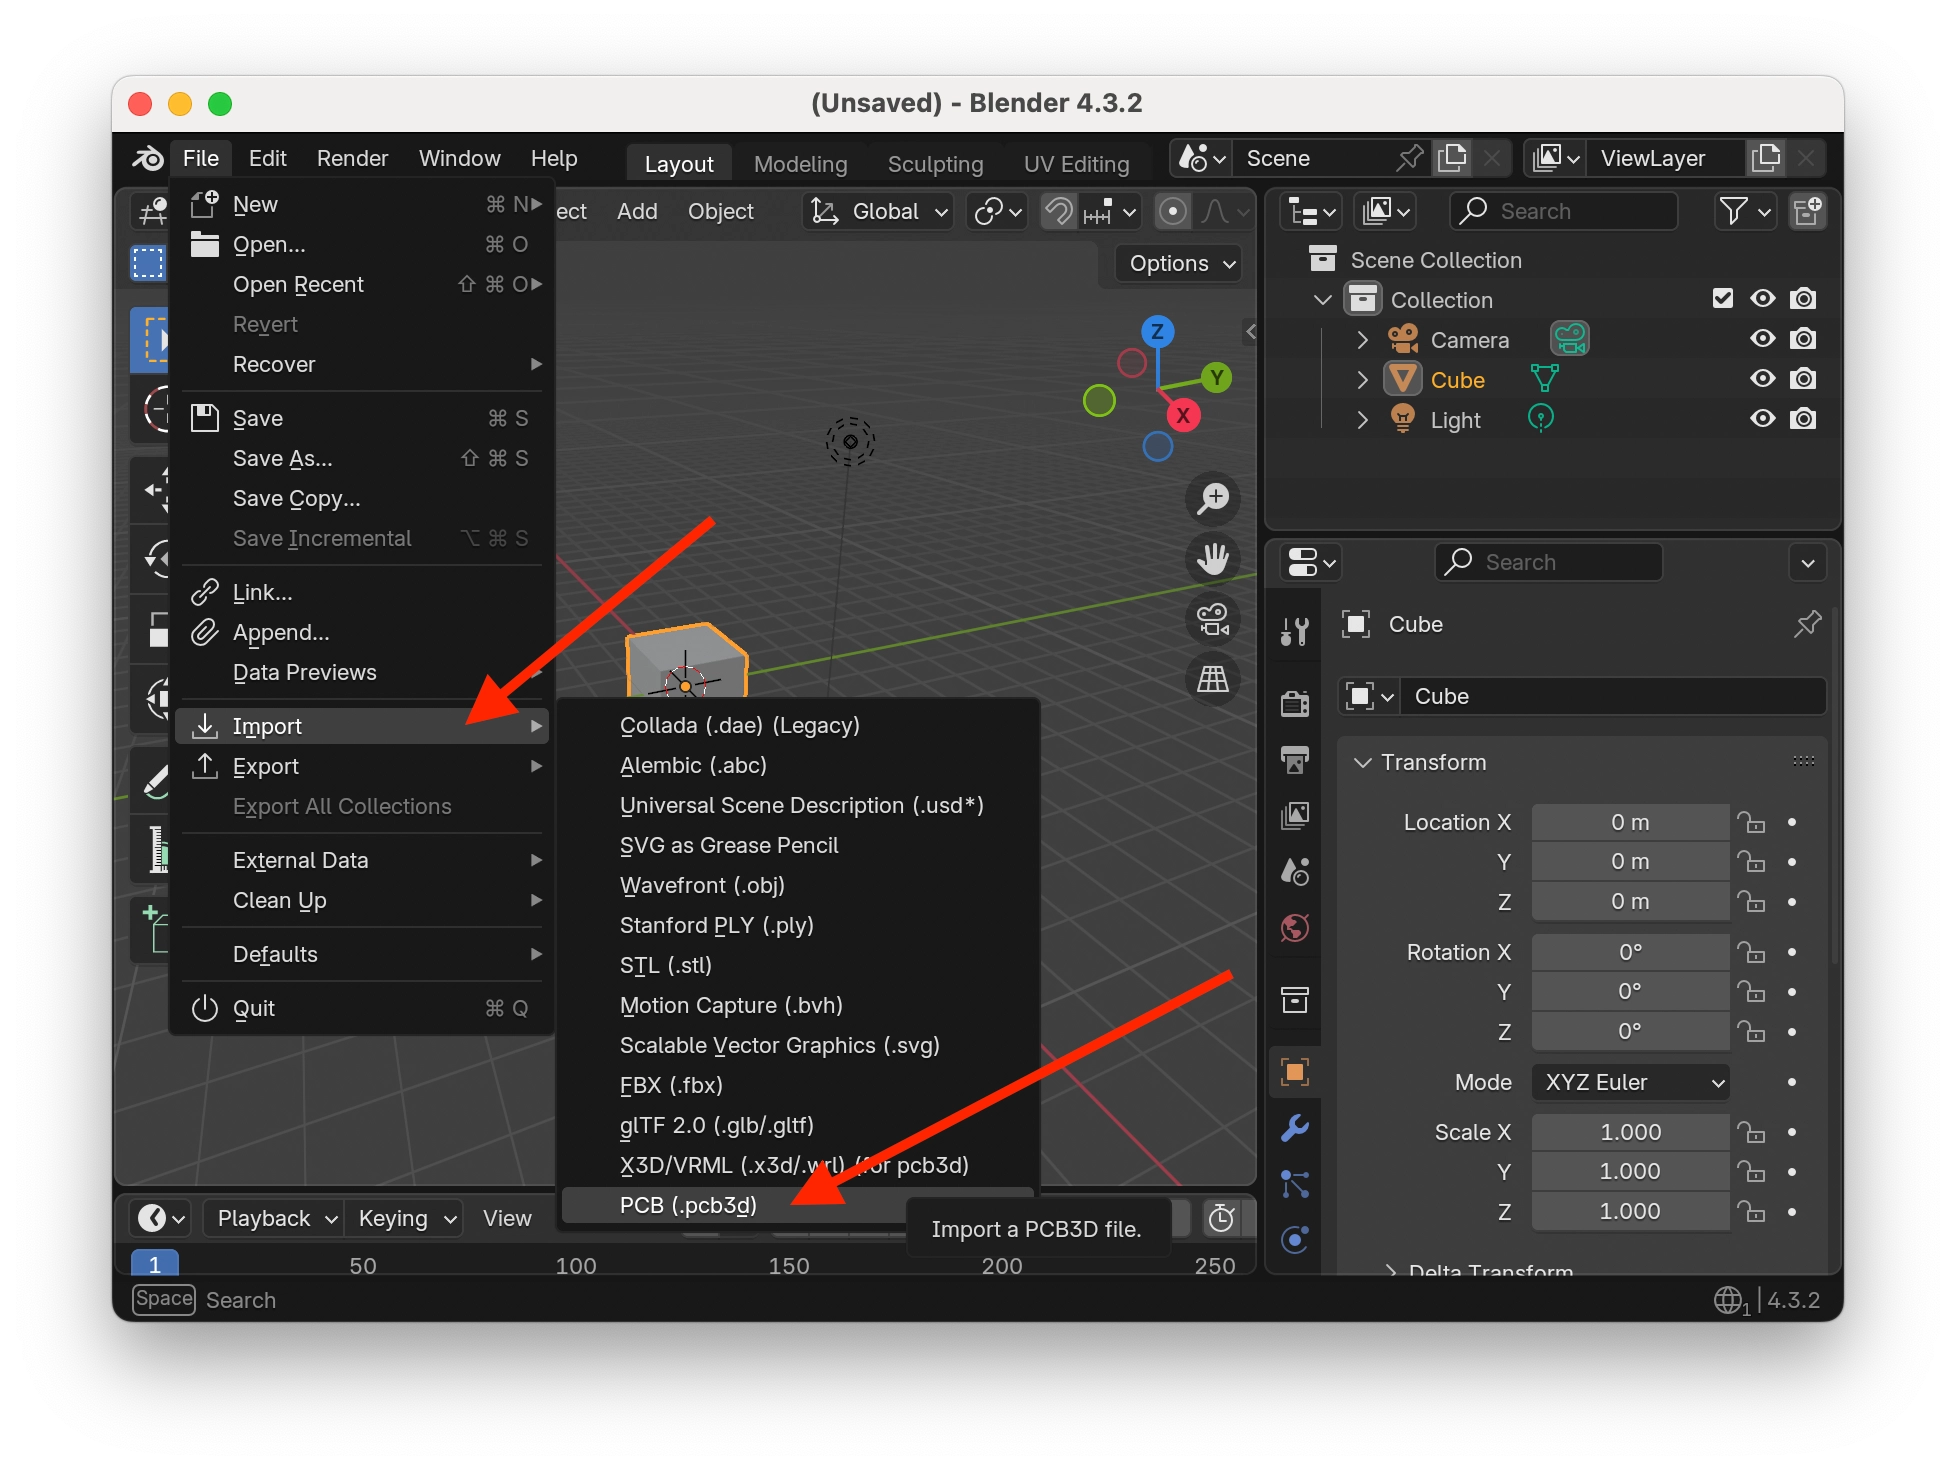The image size is (1956, 1470).
Task: Click Save As in the File menu
Action: pos(282,458)
